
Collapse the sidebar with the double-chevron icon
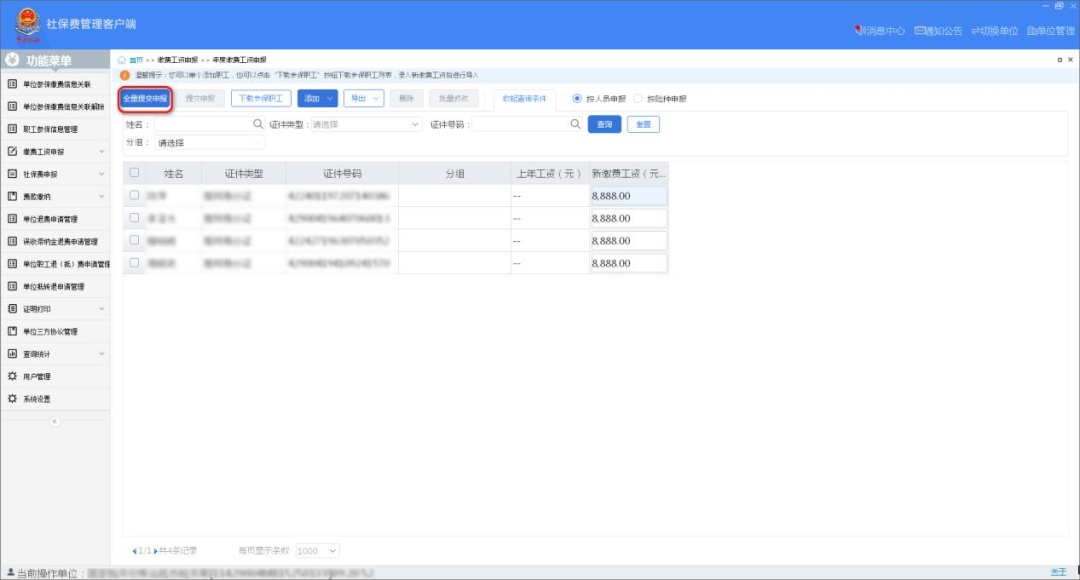(x=54, y=421)
